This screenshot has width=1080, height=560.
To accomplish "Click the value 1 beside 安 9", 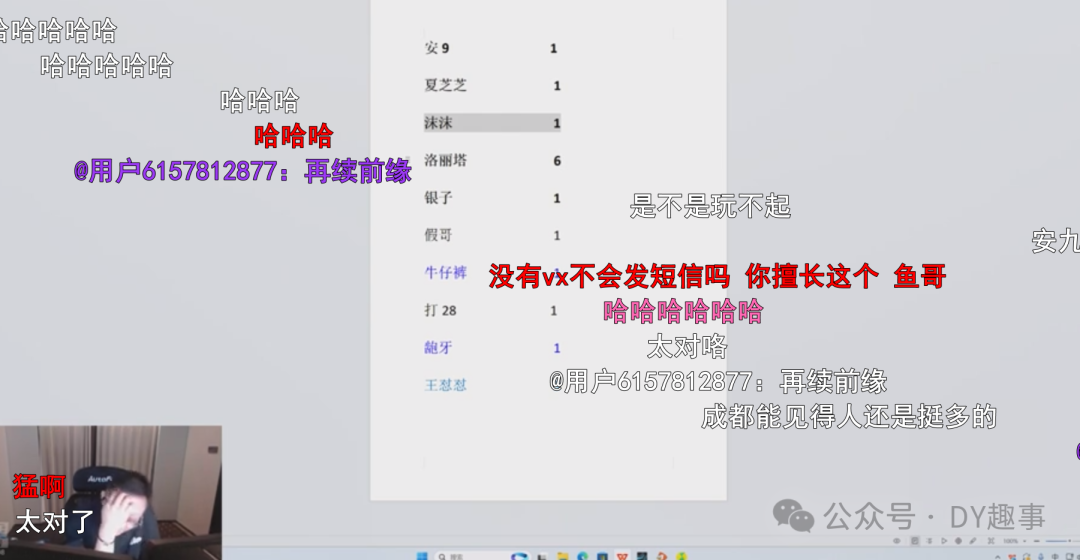I will tap(553, 48).
